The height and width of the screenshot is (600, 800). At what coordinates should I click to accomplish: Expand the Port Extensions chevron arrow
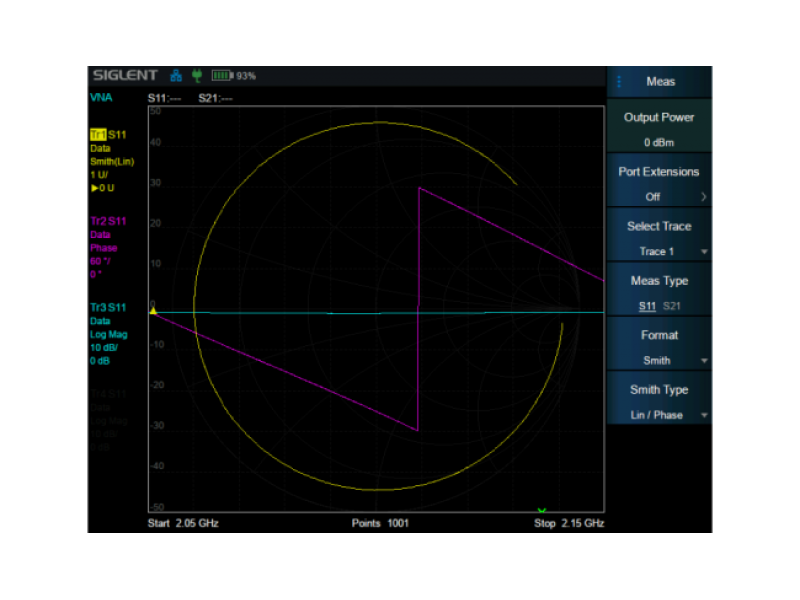pyautogui.click(x=704, y=197)
